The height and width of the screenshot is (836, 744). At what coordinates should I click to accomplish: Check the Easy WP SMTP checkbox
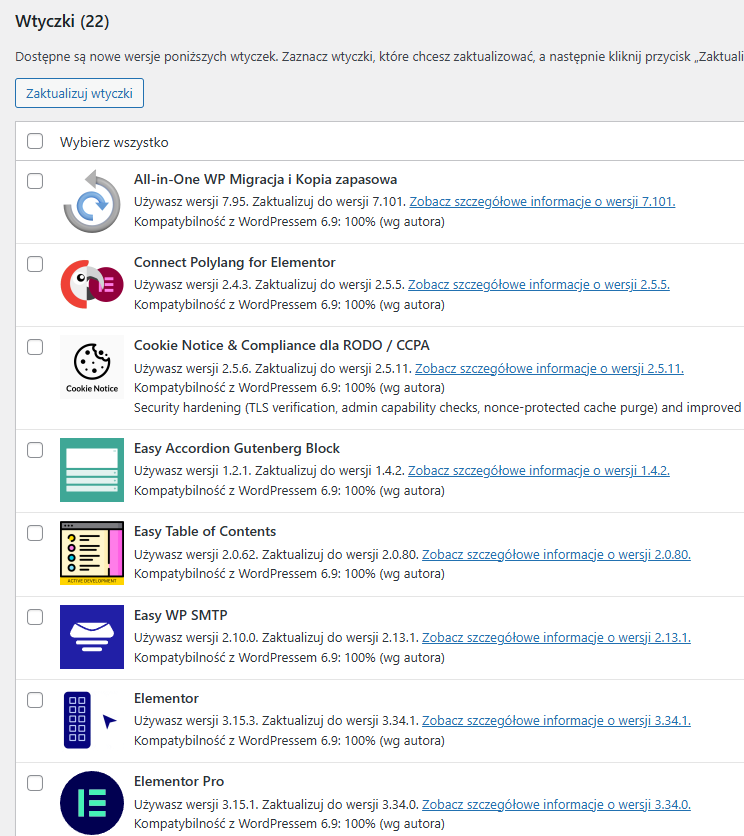point(35,617)
